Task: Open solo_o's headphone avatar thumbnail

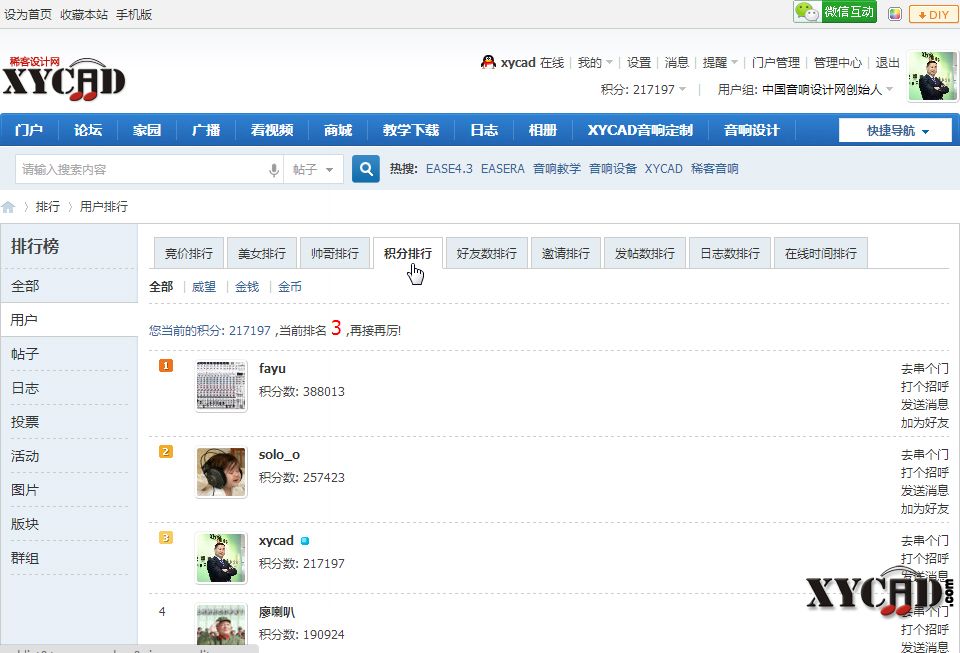Action: click(221, 472)
